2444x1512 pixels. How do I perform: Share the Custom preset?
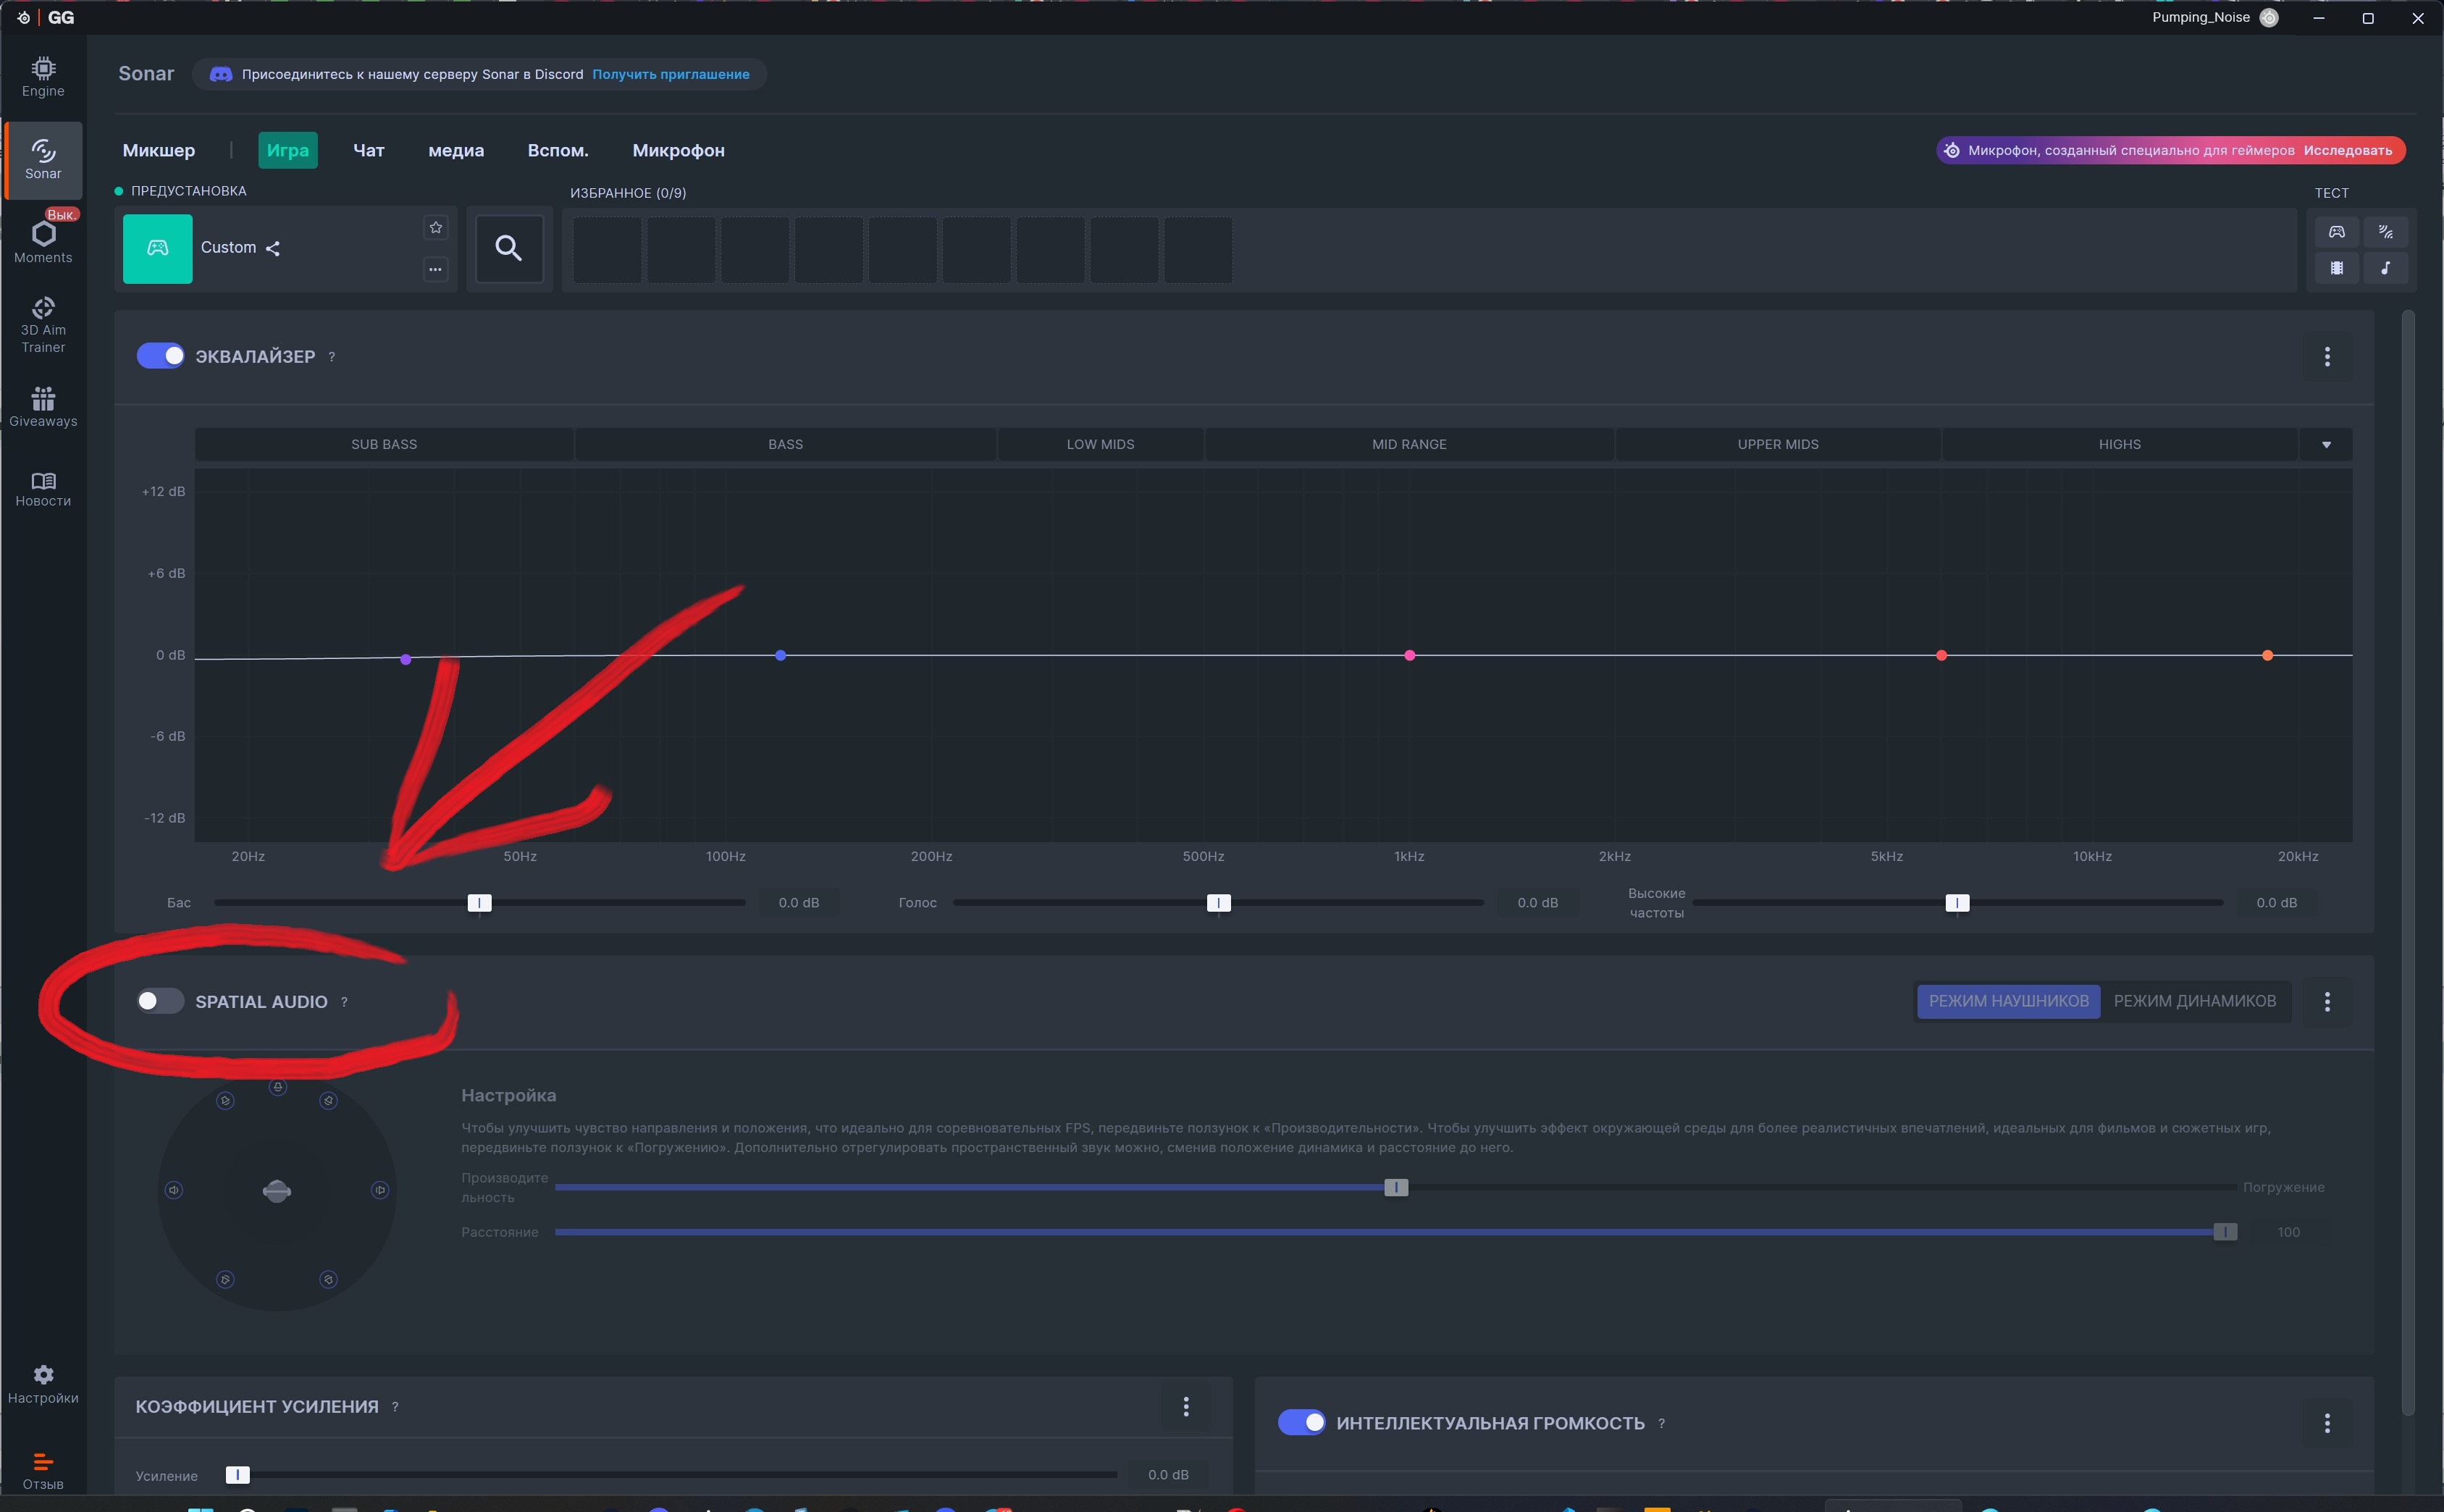point(273,248)
